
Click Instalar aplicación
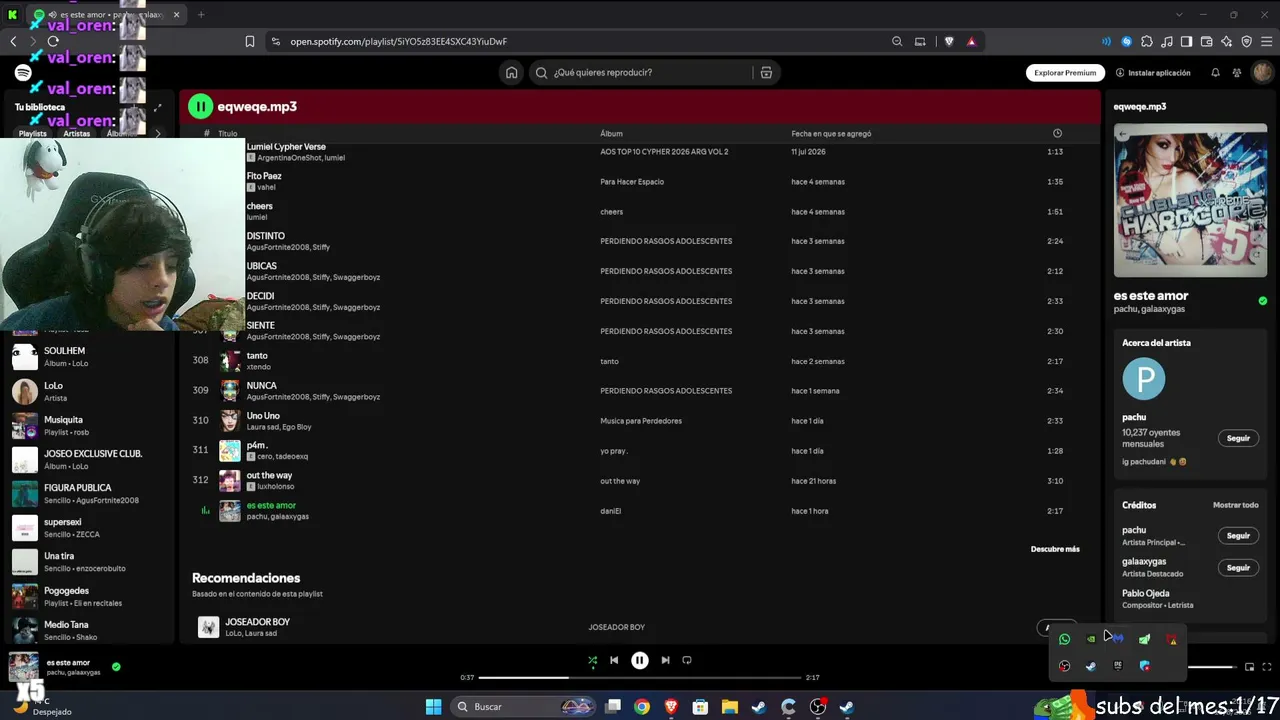point(1153,73)
